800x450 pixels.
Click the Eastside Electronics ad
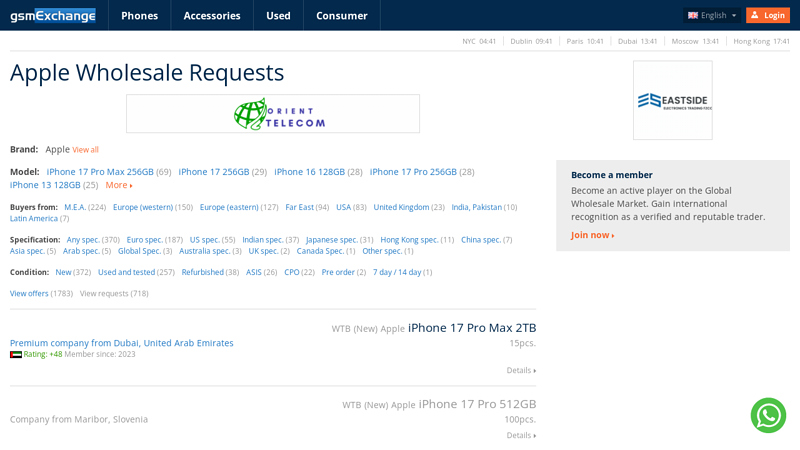coord(673,101)
